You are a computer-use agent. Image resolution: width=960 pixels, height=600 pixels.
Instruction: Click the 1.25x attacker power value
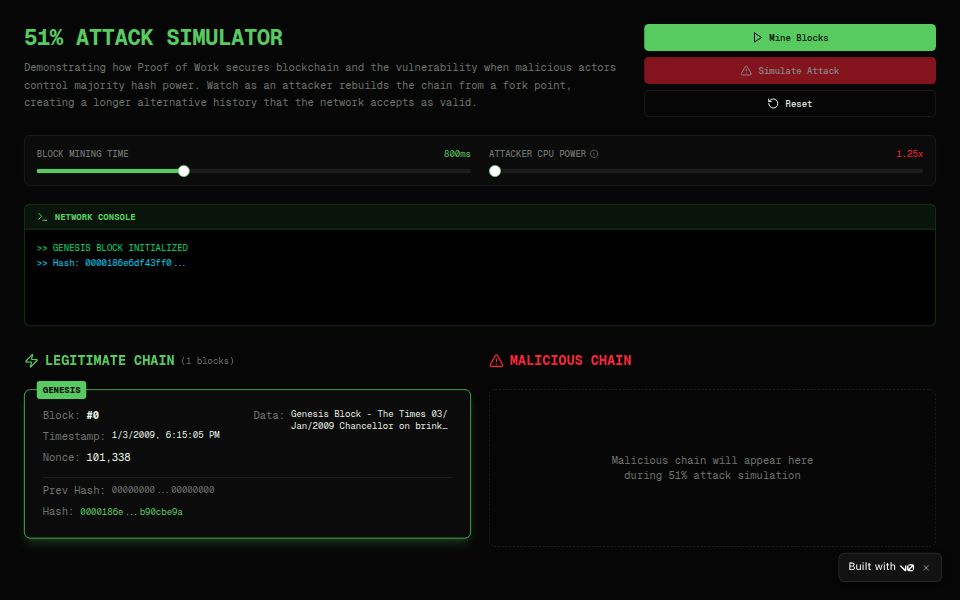tap(909, 154)
